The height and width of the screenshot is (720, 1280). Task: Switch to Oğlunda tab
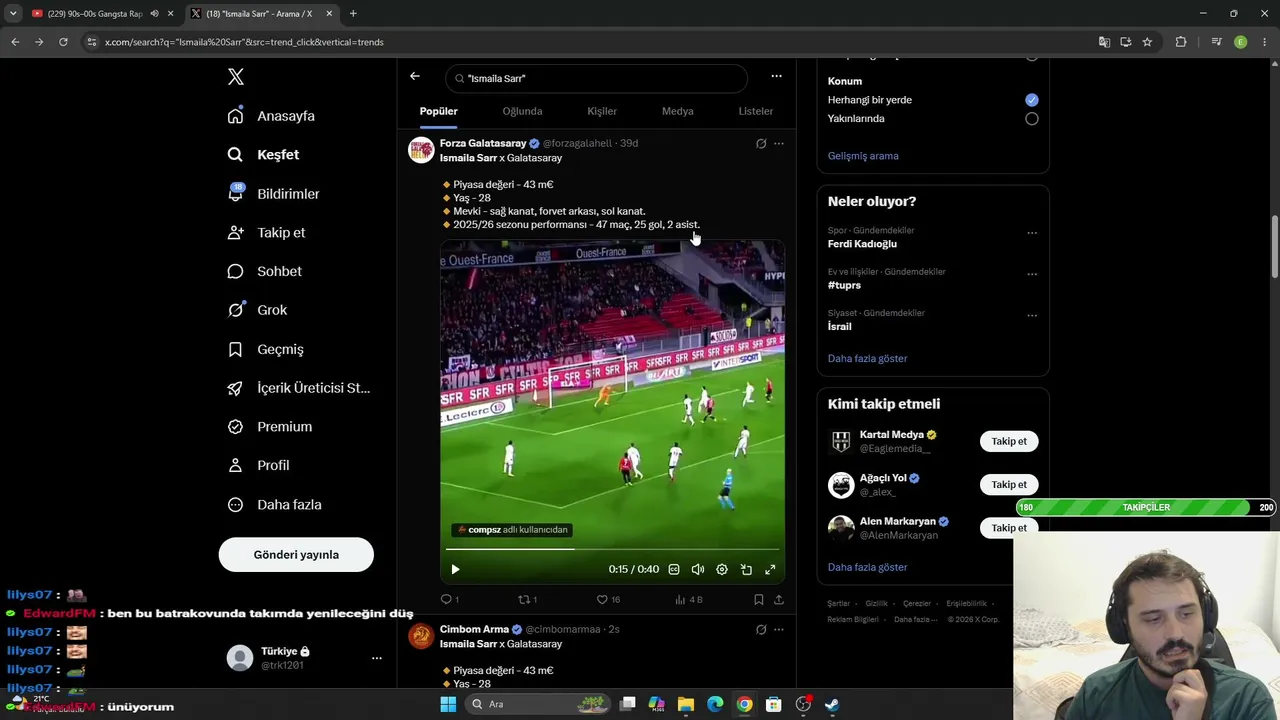pyautogui.click(x=522, y=112)
